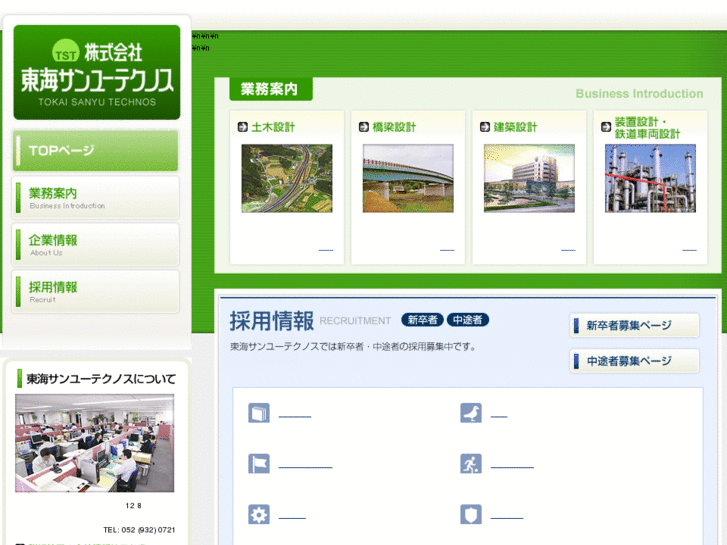Click the TST company logo banner

[x=97, y=72]
